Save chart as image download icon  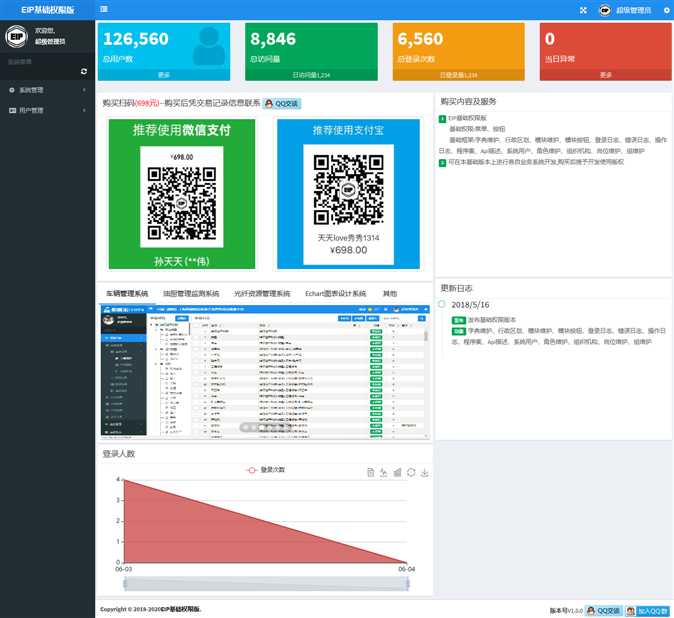424,472
